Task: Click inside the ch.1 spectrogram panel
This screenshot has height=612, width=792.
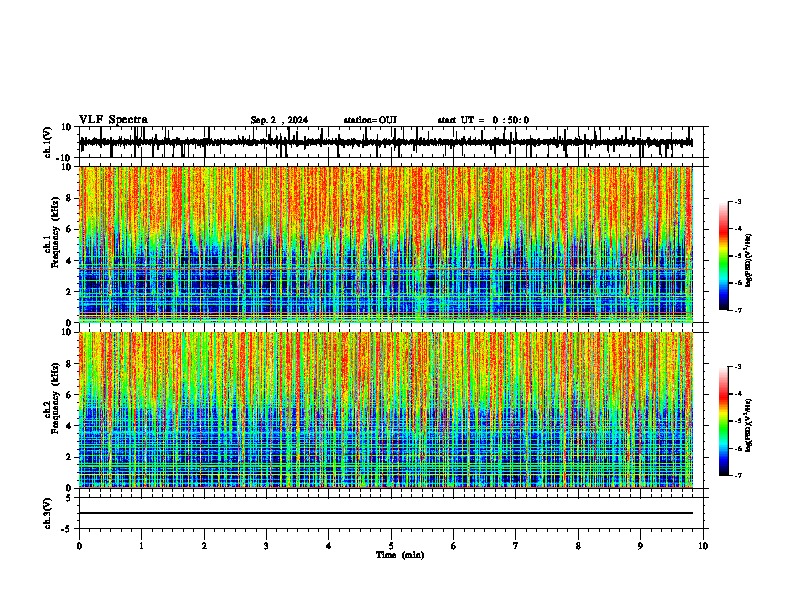Action: pyautogui.click(x=386, y=244)
